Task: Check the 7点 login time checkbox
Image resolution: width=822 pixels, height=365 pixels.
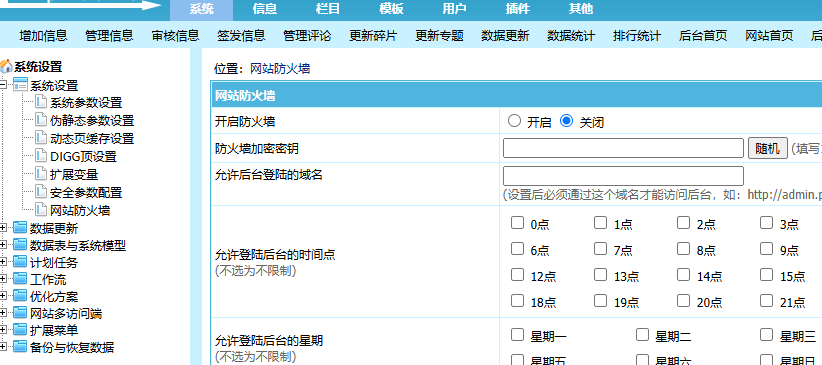Action: [600, 249]
